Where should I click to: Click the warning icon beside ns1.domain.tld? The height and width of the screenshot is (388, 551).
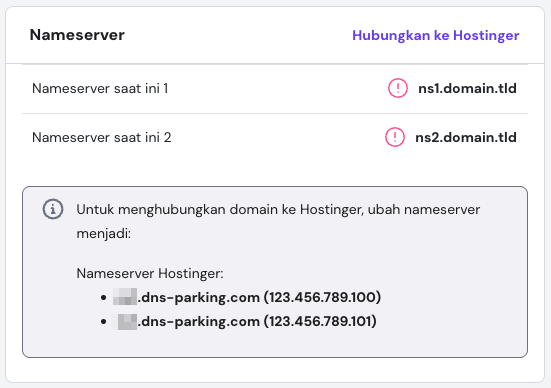click(398, 88)
